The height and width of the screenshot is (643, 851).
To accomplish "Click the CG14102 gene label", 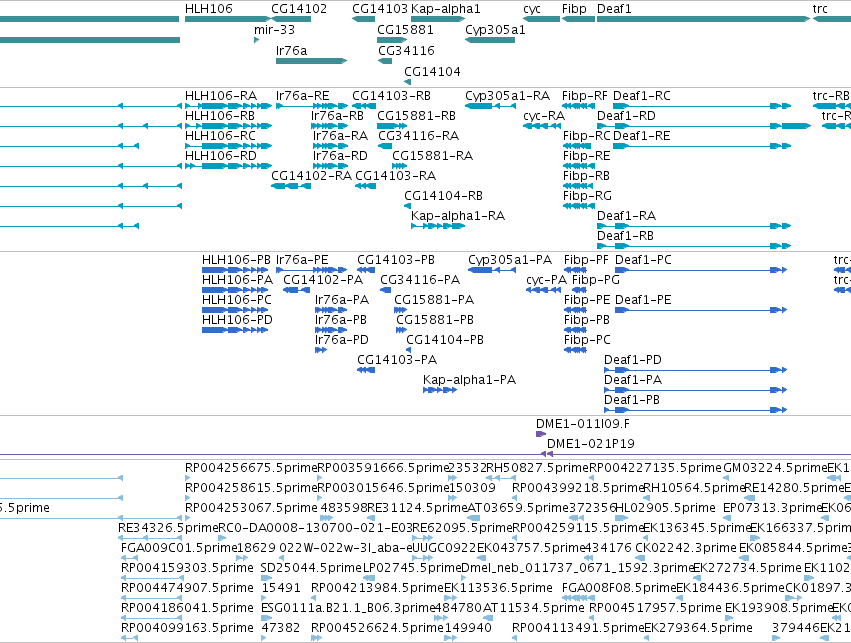I will [299, 9].
